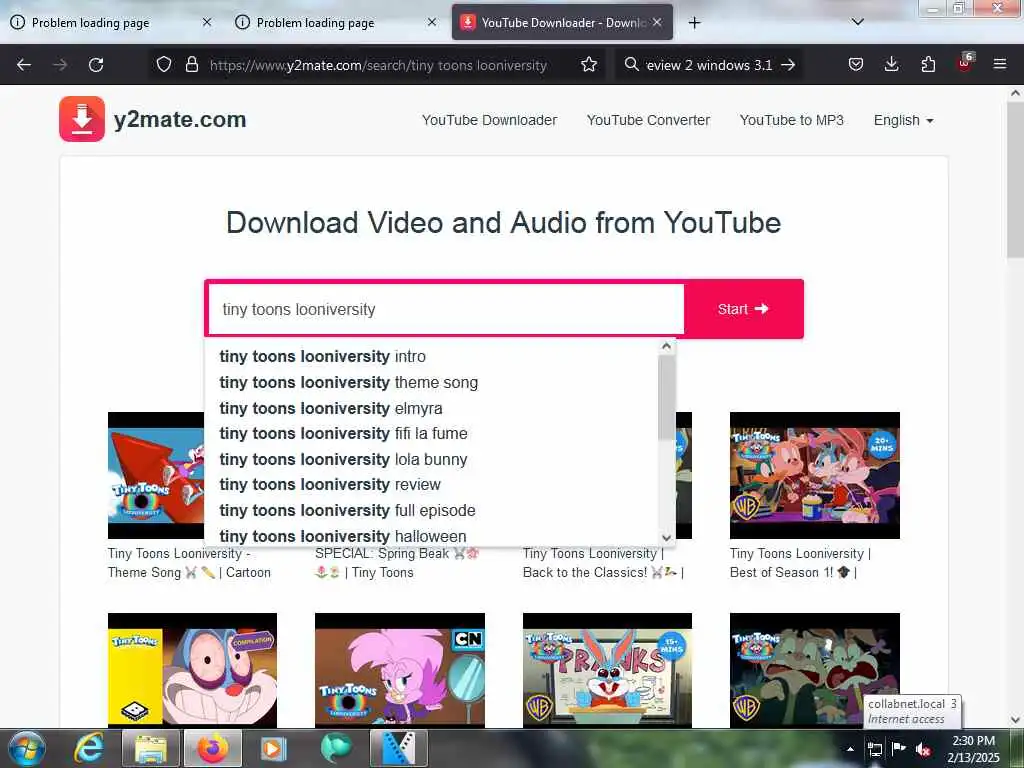
Task: Choose suggestion ending in full episode
Action: click(x=431, y=511)
